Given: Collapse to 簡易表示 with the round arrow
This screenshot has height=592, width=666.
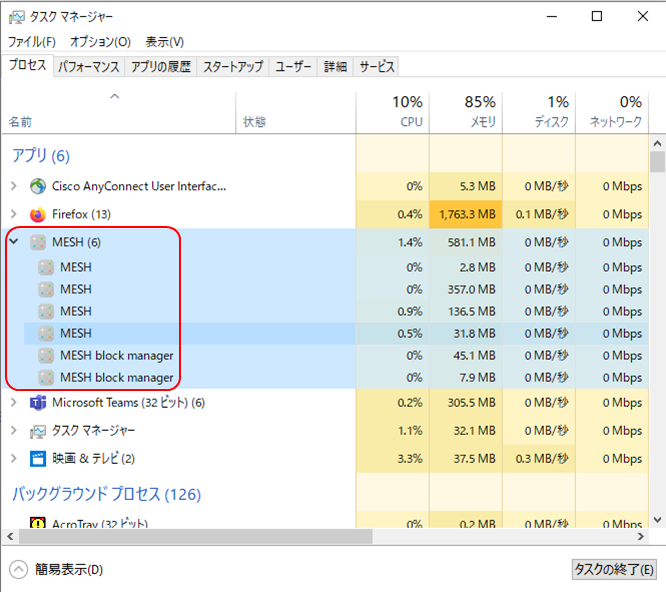Looking at the screenshot, I should (18, 569).
